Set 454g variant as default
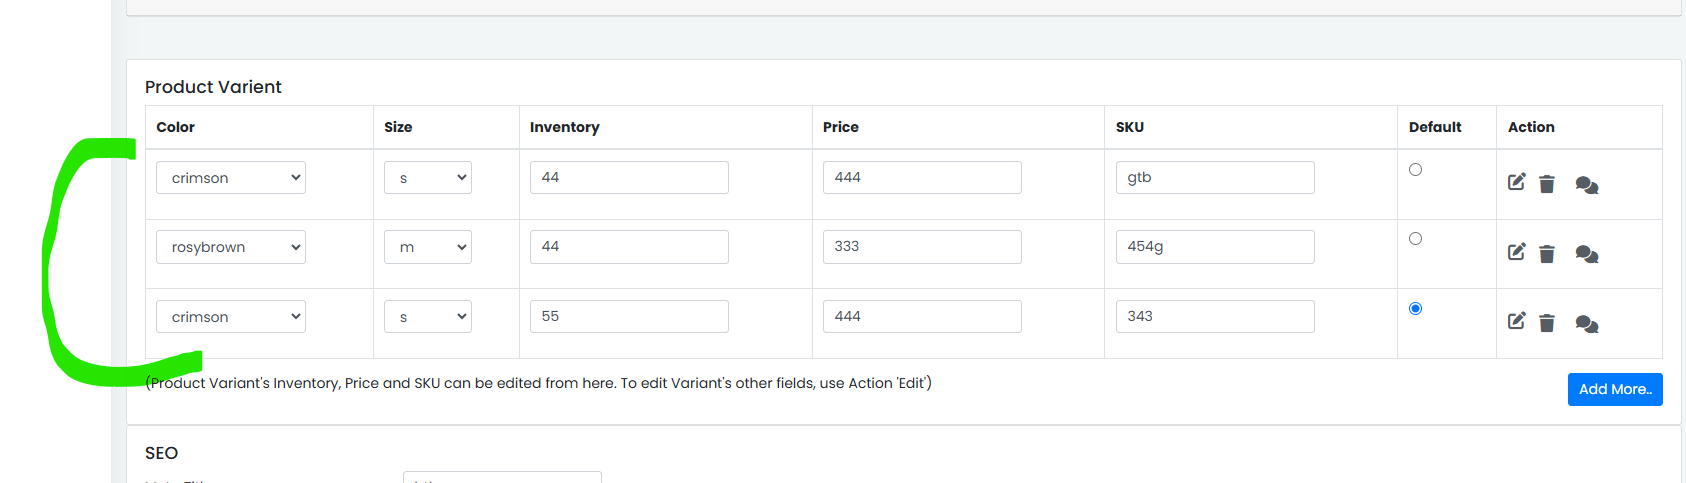The width and height of the screenshot is (1686, 483). click(x=1415, y=239)
